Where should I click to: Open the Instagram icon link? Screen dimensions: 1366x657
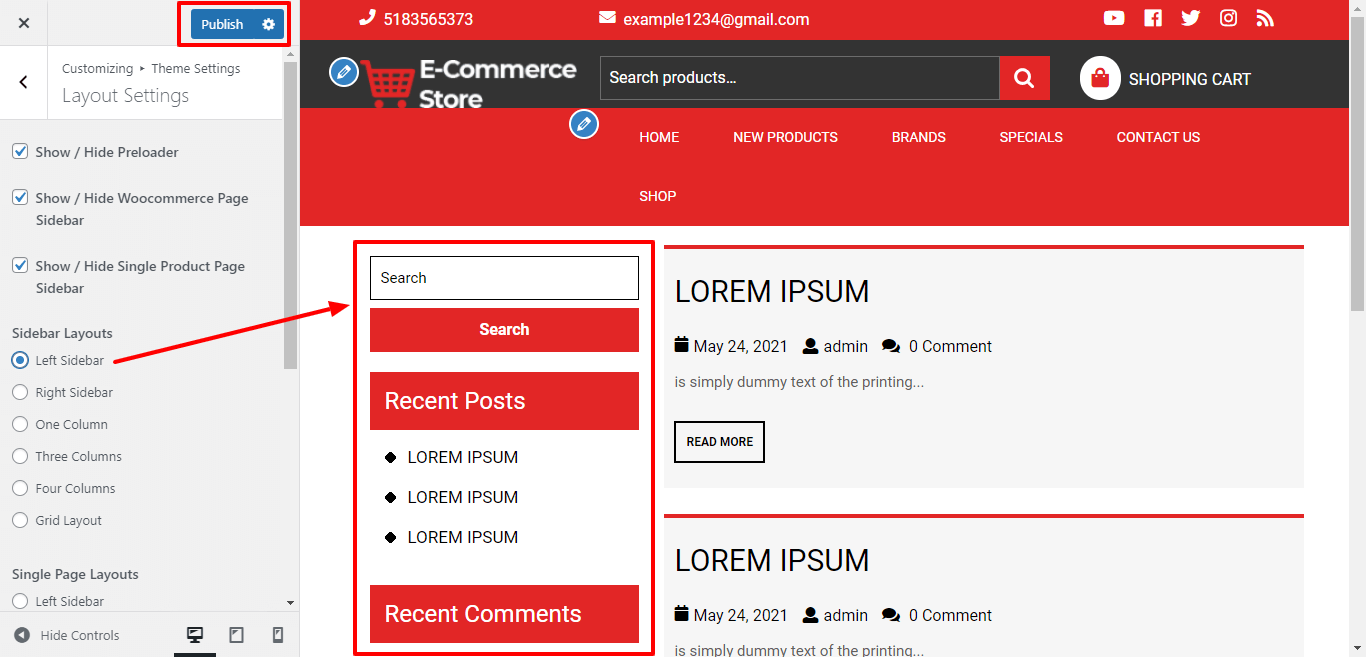pos(1228,18)
